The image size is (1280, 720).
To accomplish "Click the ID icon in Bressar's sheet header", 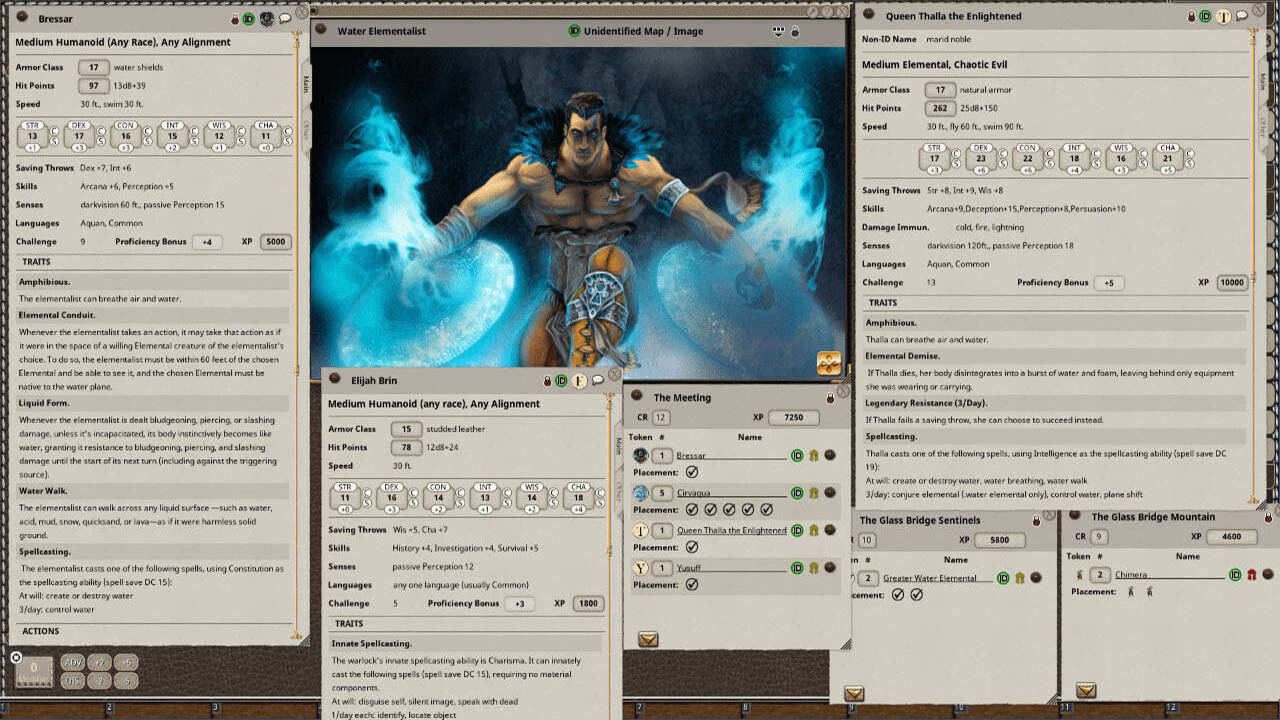I will pyautogui.click(x=249, y=18).
